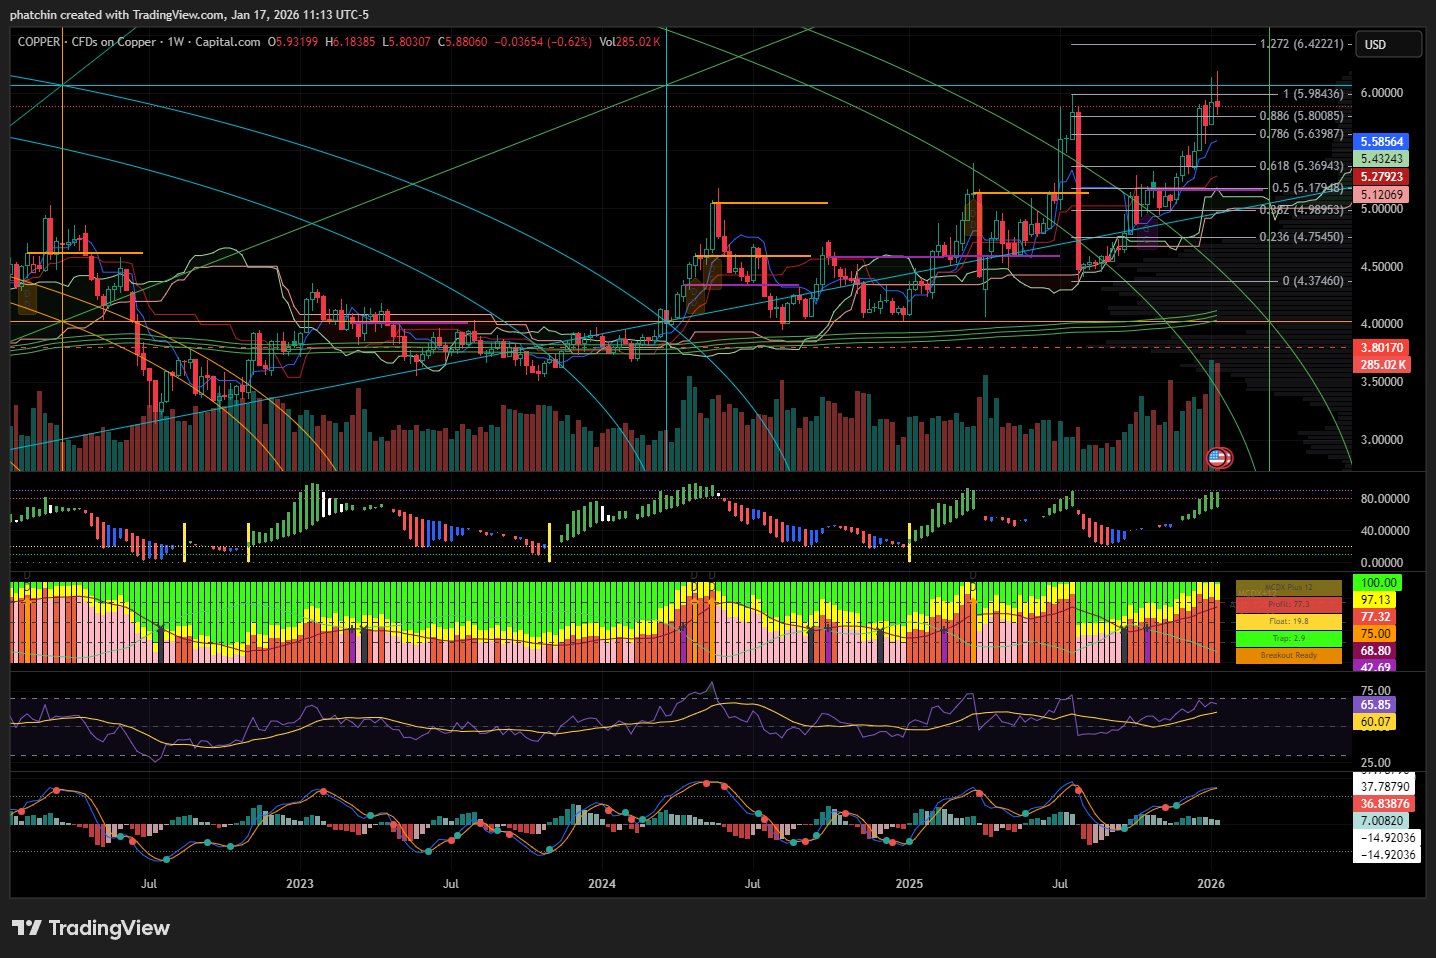Click the yellow 60.07 RSI average label
The width and height of the screenshot is (1436, 958).
pyautogui.click(x=1375, y=722)
